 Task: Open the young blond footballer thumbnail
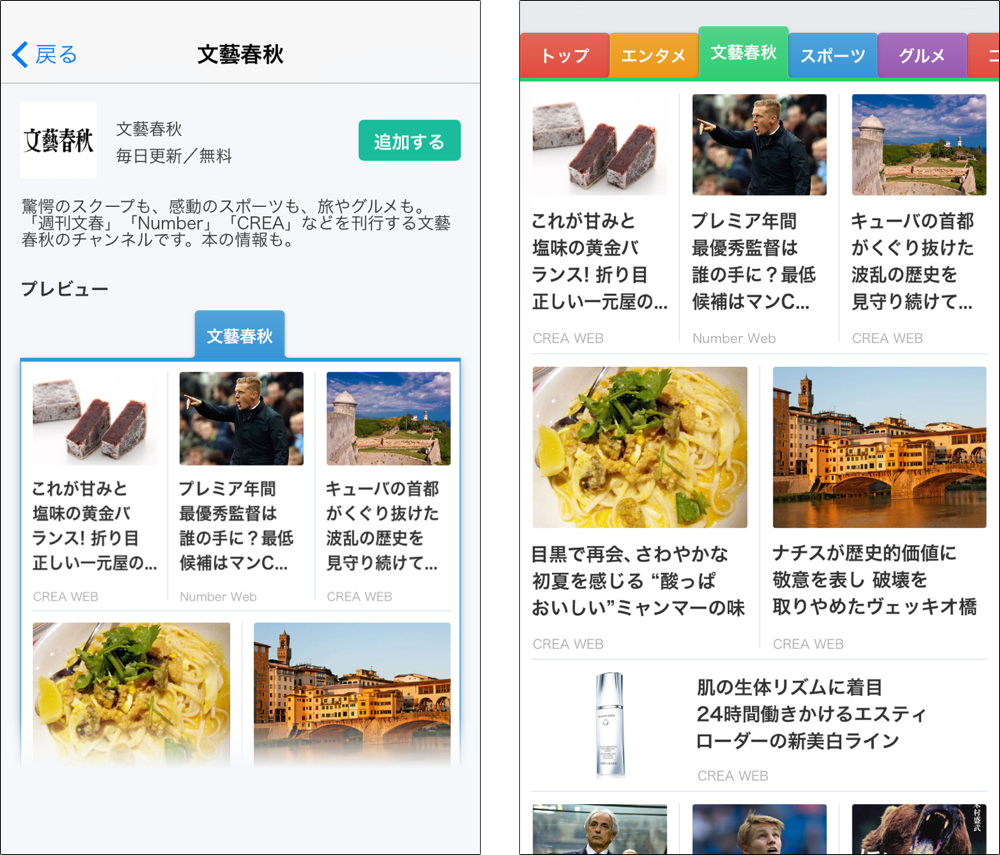pos(760,829)
